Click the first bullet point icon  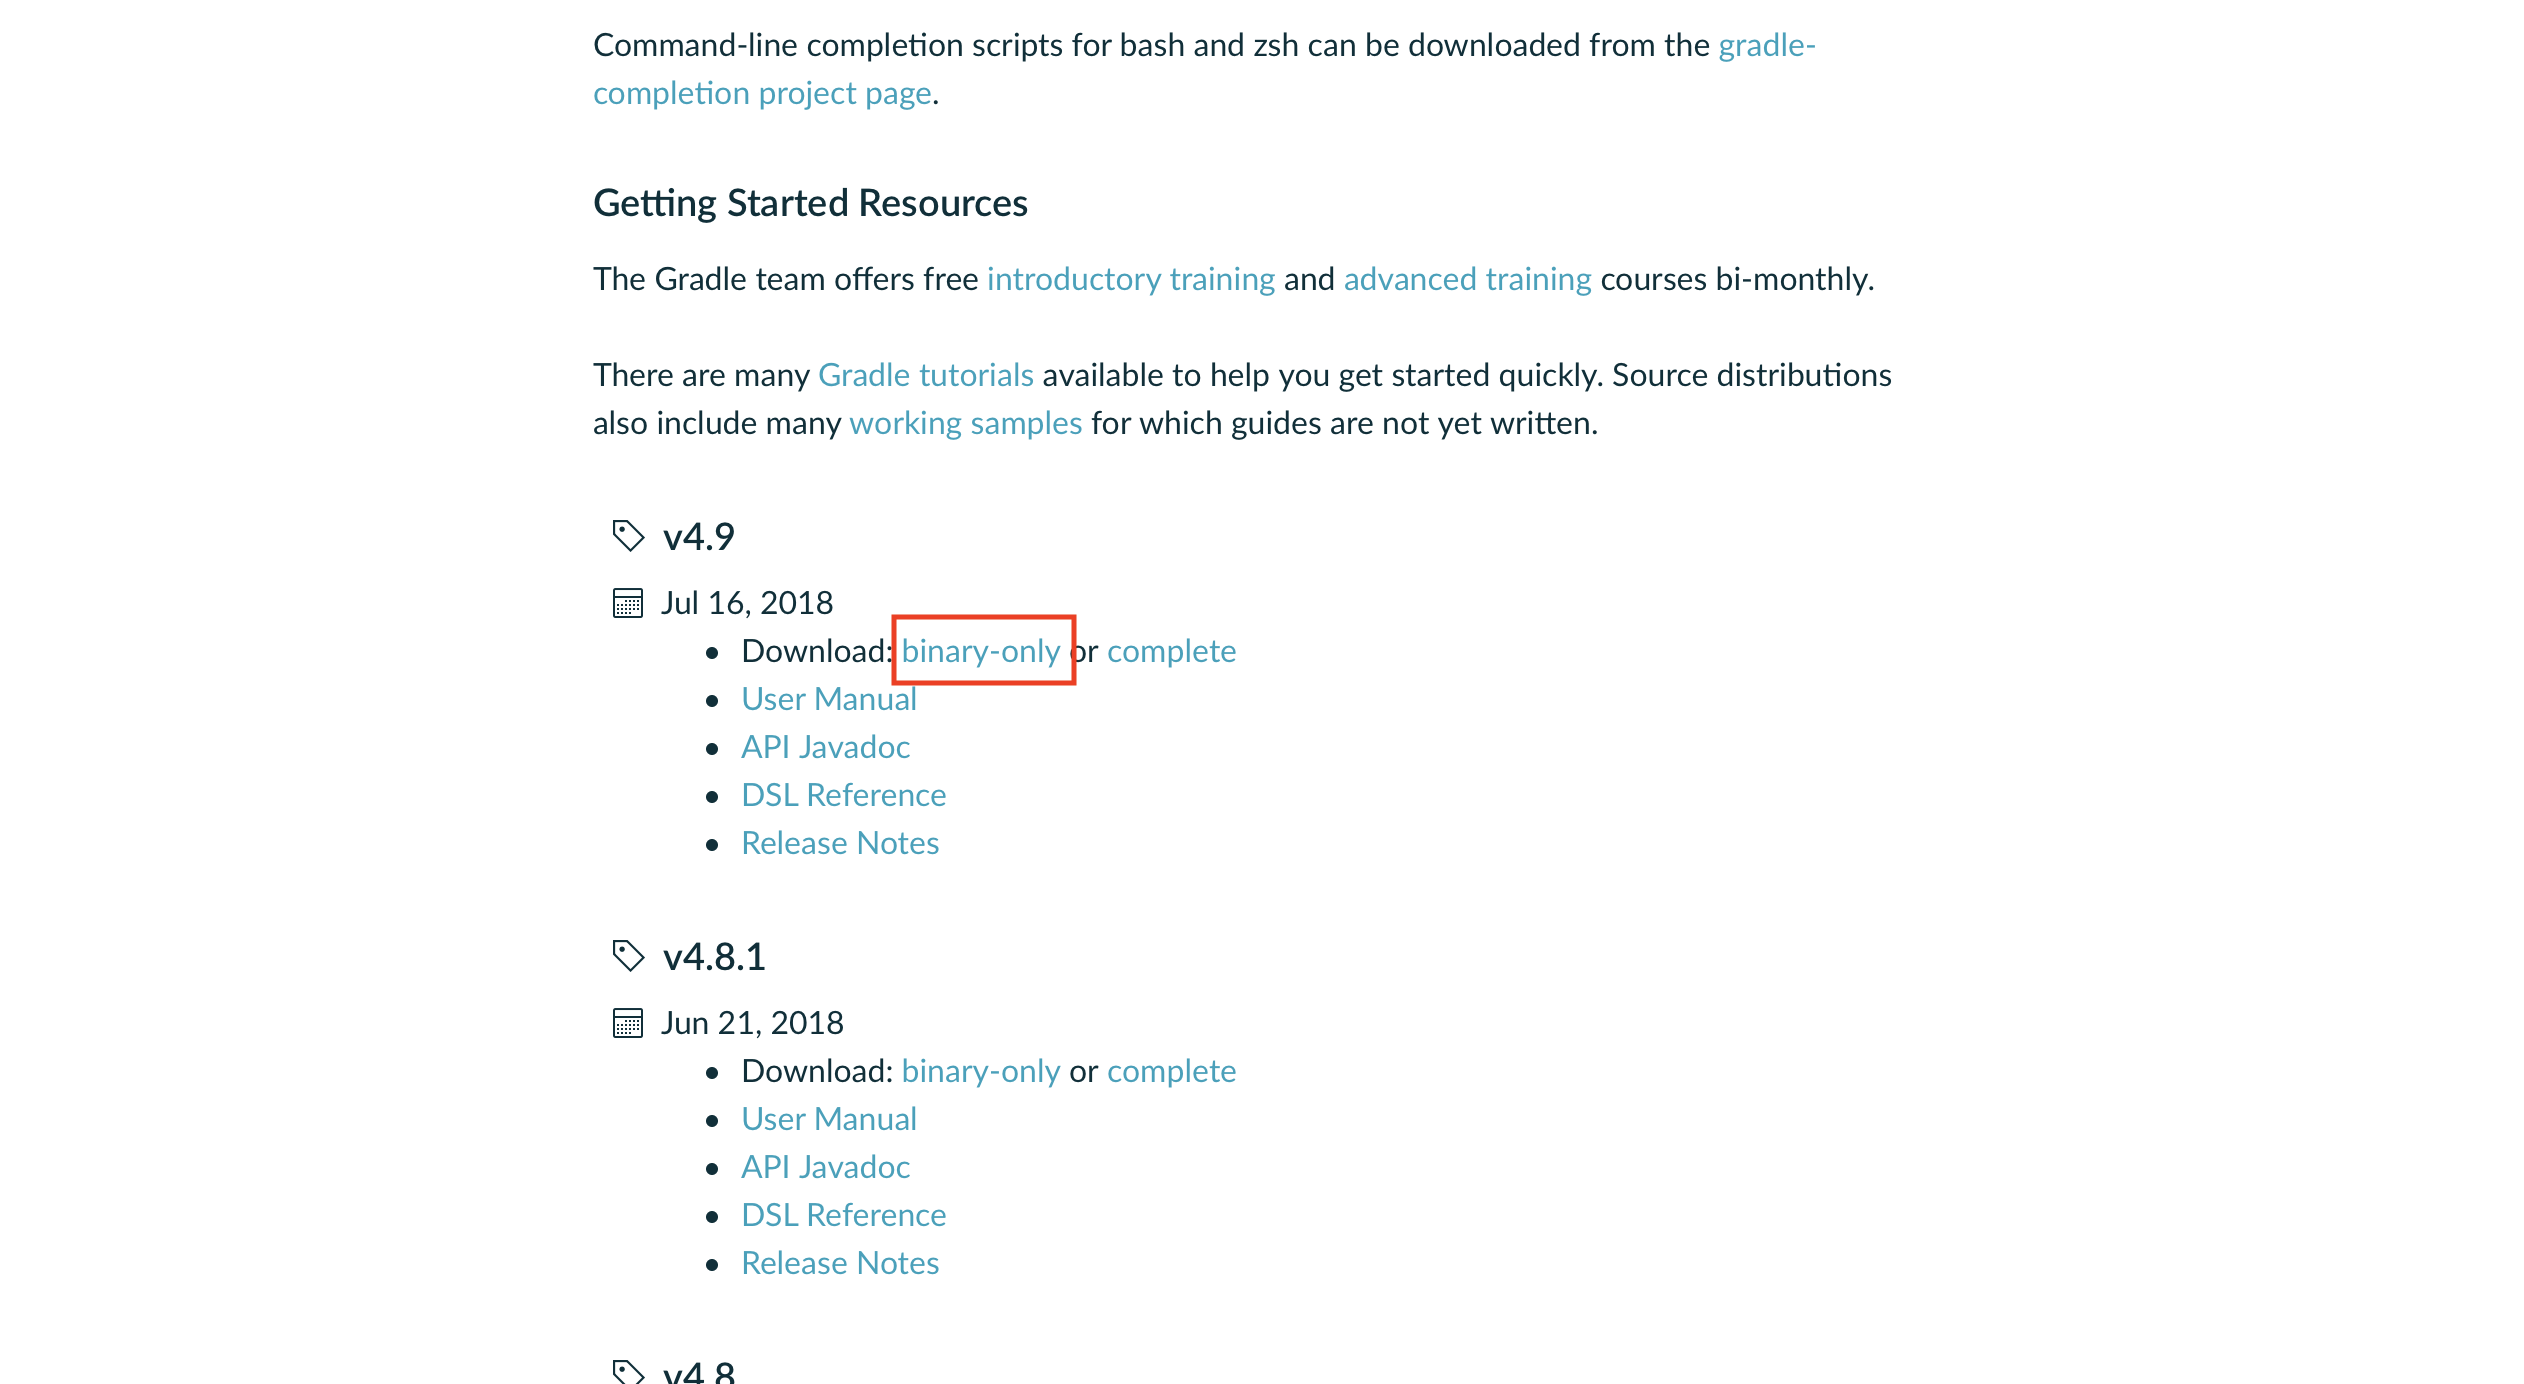pos(712,651)
